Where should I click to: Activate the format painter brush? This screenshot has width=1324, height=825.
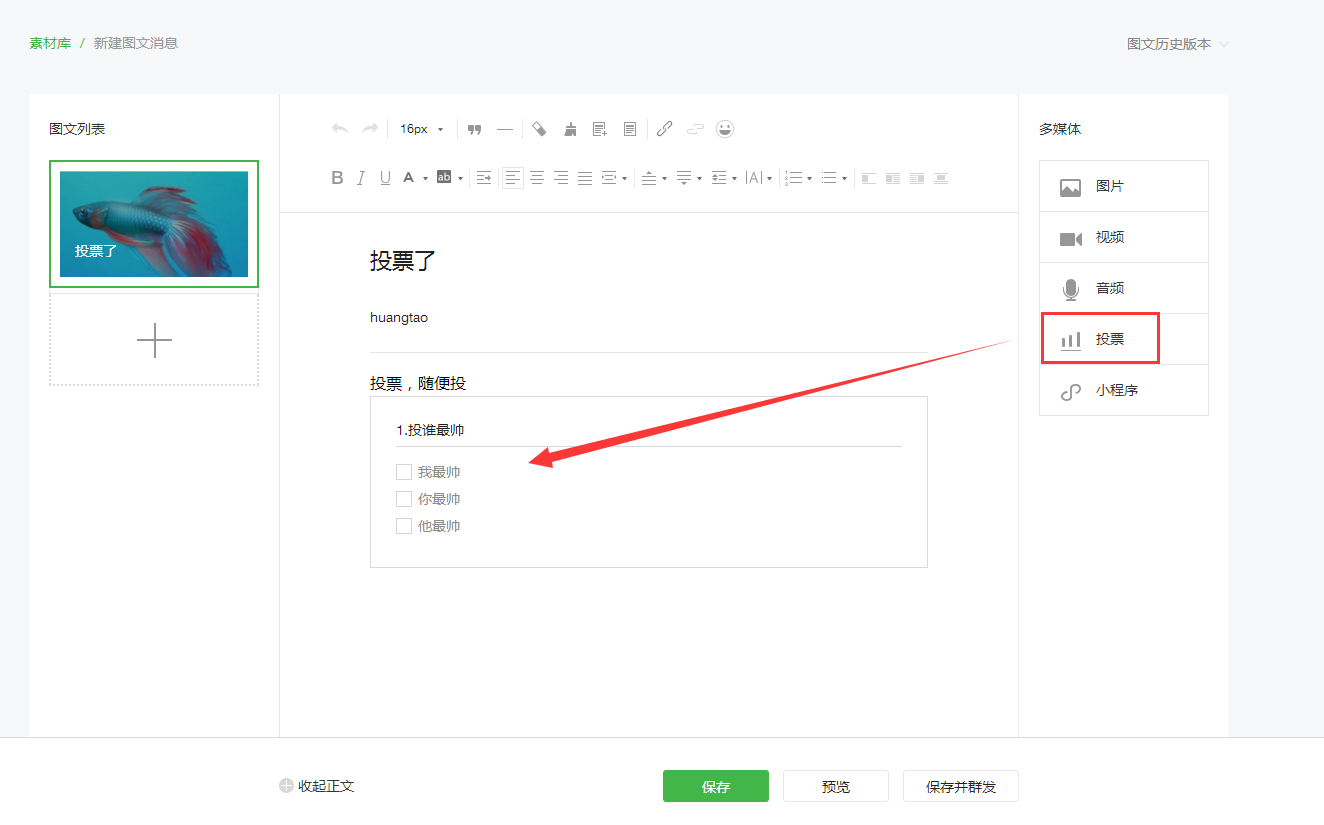pyautogui.click(x=570, y=129)
